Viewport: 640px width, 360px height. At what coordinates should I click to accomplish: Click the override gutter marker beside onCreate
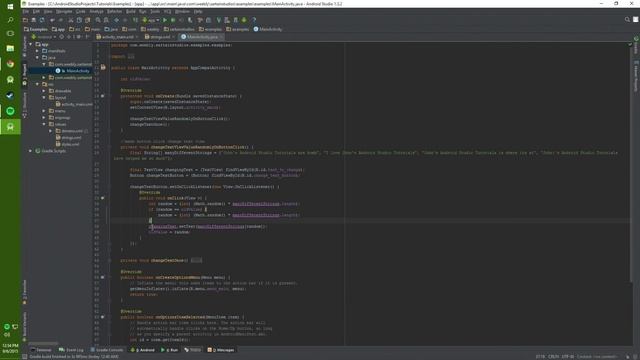102,96
